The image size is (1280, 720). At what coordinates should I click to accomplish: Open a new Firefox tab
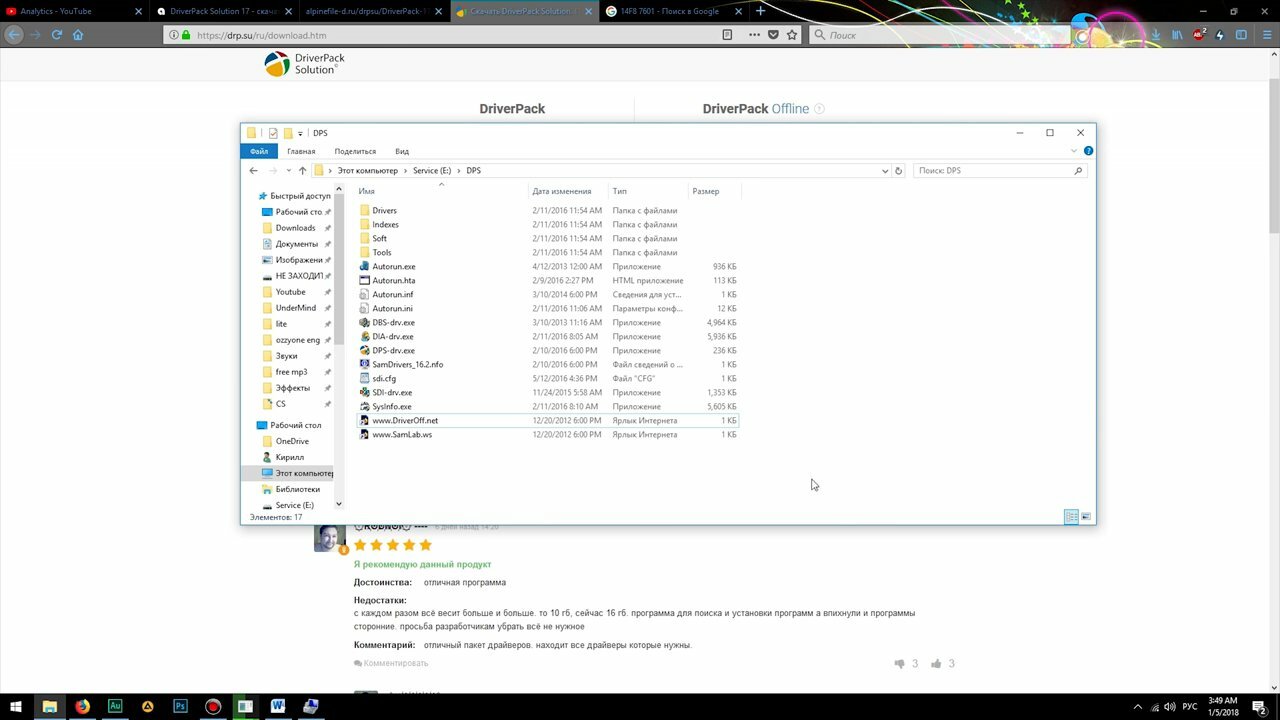click(761, 11)
